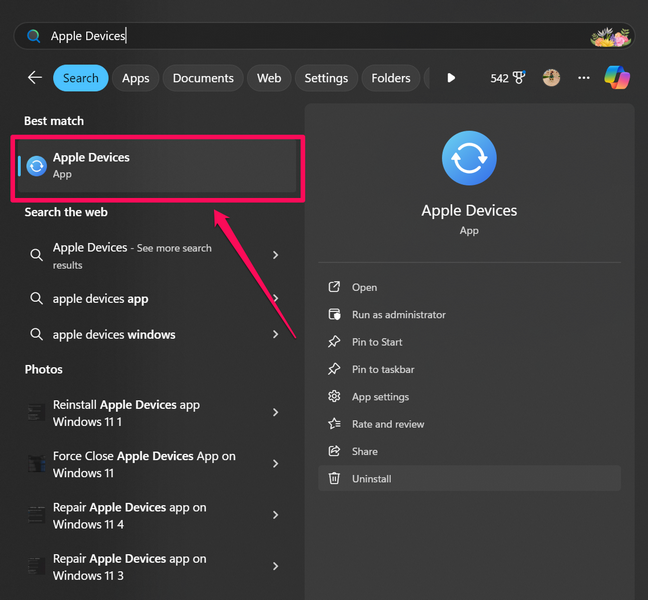Switch to the Apps filter tab

point(135,78)
